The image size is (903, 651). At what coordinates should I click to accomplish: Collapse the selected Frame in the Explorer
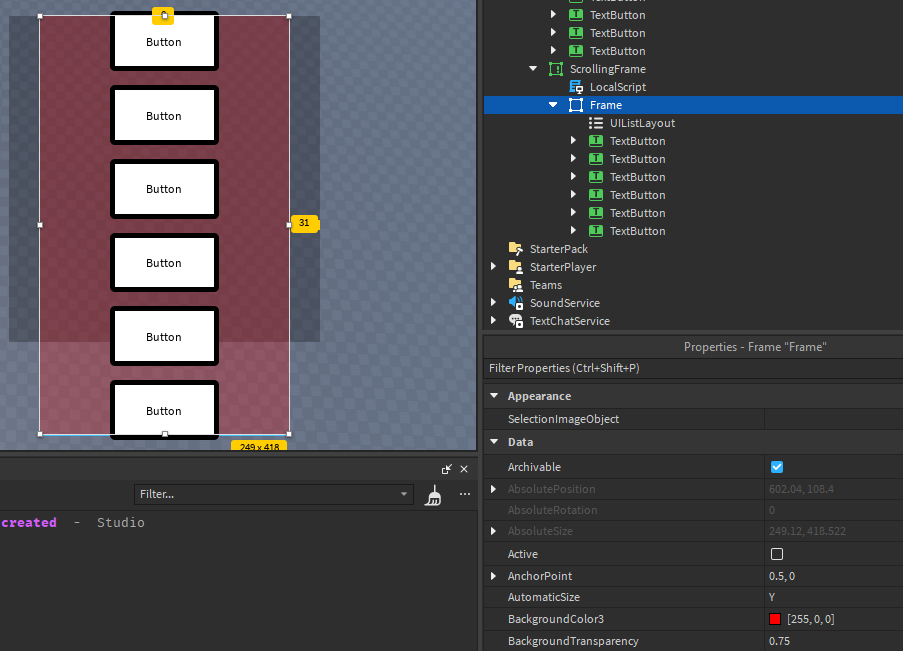coord(552,104)
